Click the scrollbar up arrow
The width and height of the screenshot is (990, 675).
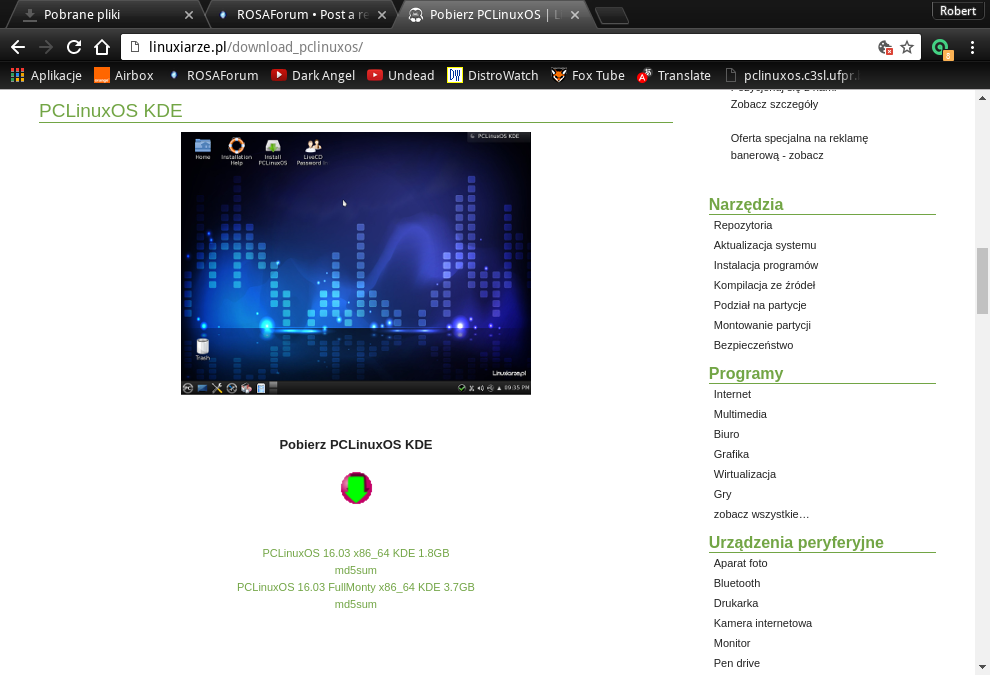click(x=982, y=98)
